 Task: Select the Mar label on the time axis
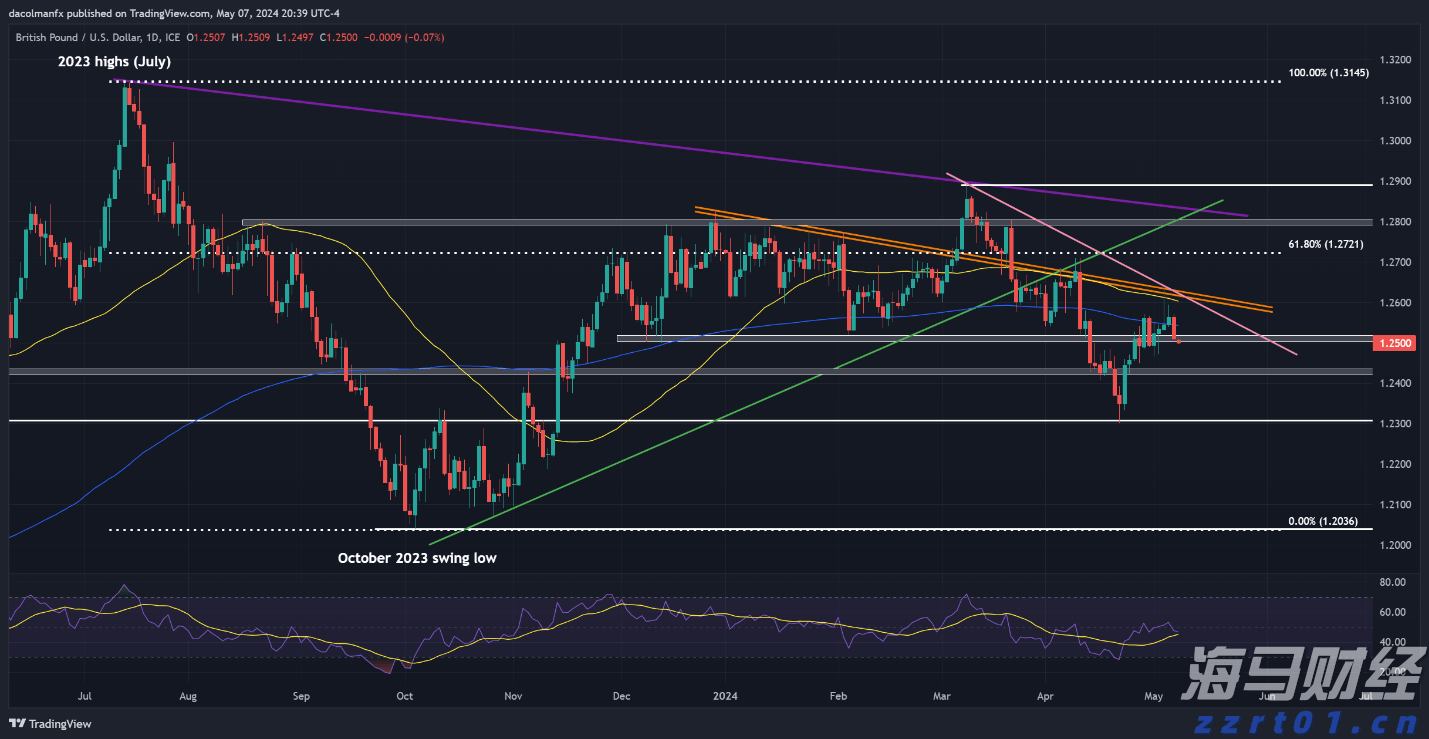[x=943, y=694]
